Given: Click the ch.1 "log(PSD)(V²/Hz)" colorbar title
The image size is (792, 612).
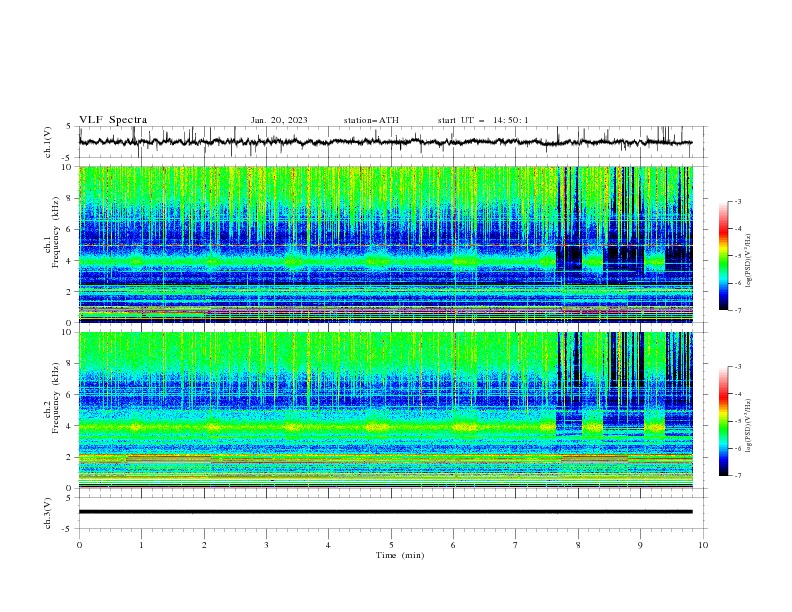Looking at the screenshot, I should 749,261.
